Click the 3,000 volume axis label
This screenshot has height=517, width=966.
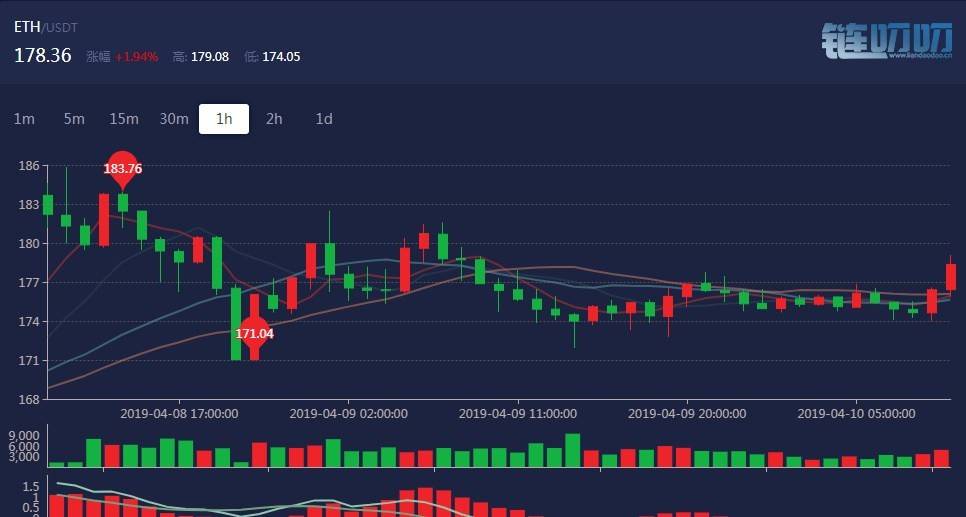pyautogui.click(x=24, y=457)
